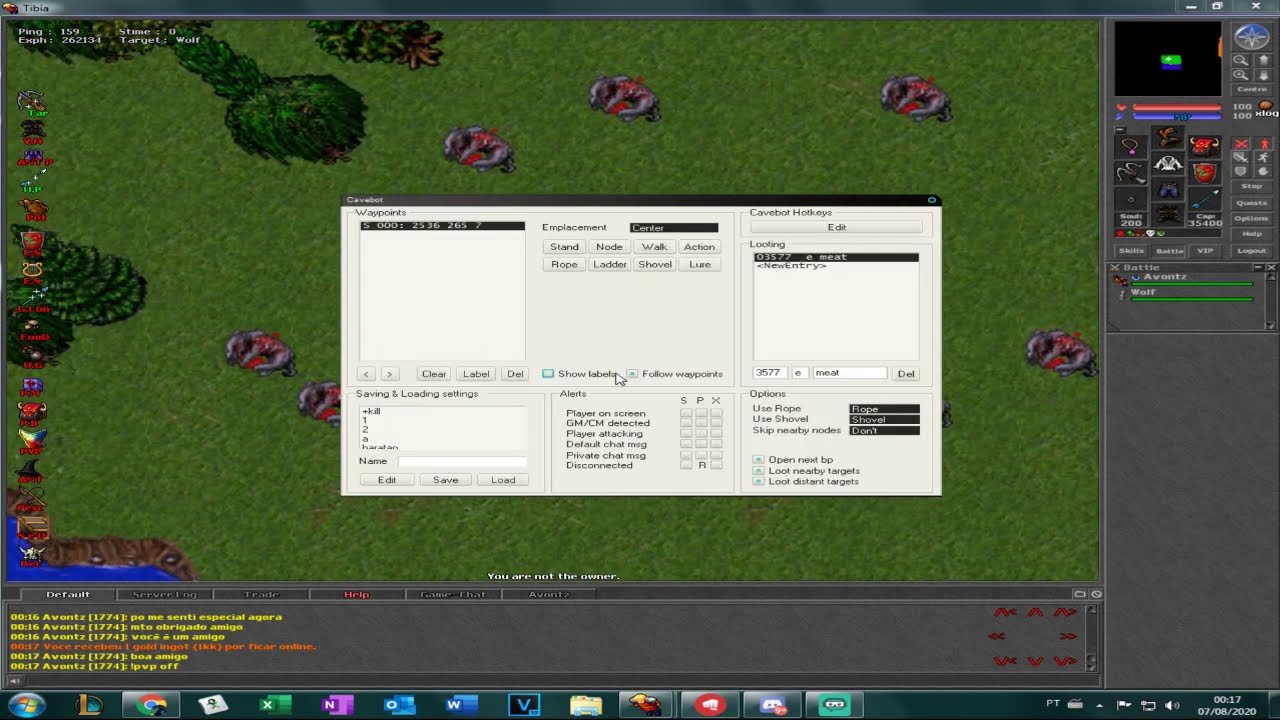Click the blue MP mana bar

pos(1177,117)
